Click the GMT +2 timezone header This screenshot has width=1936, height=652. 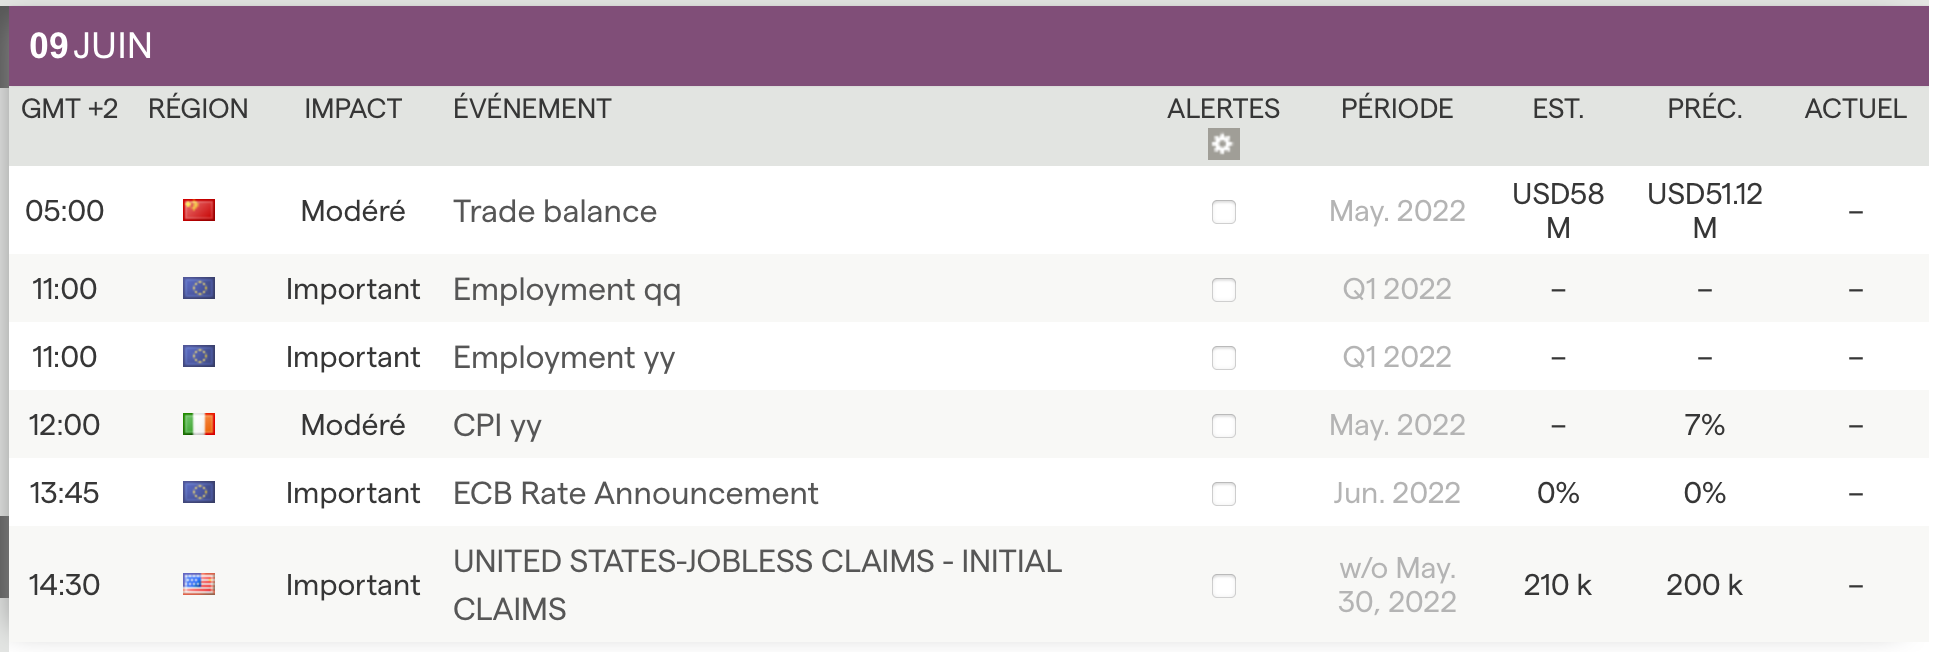tap(69, 109)
